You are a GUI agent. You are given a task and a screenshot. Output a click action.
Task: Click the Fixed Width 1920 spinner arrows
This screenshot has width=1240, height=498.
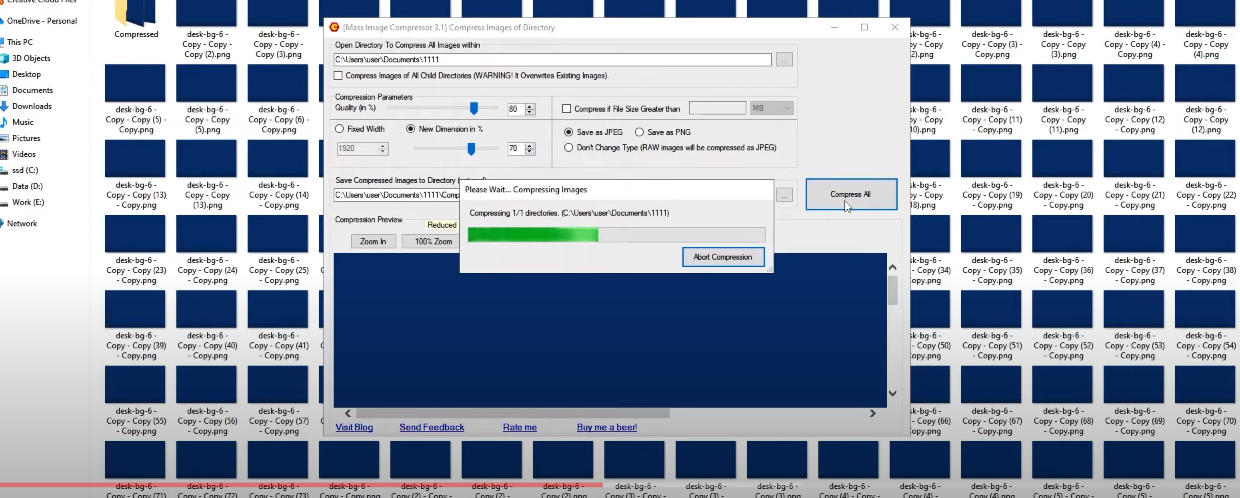382,149
